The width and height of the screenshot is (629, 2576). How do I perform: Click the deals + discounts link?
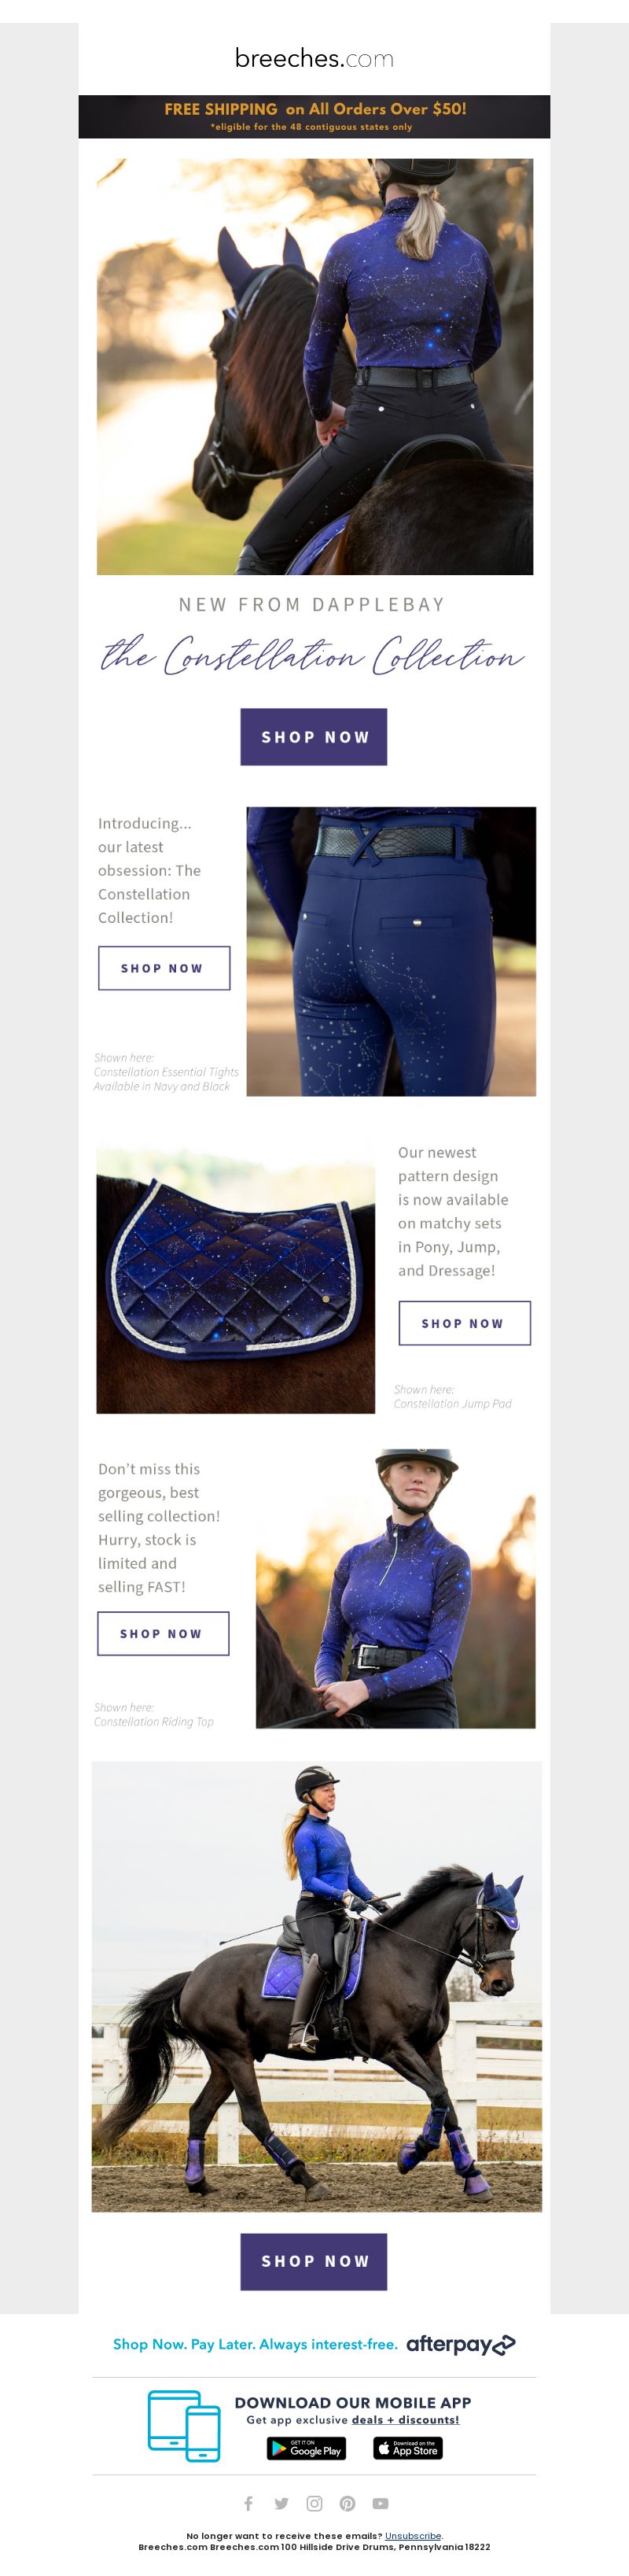(x=405, y=2419)
